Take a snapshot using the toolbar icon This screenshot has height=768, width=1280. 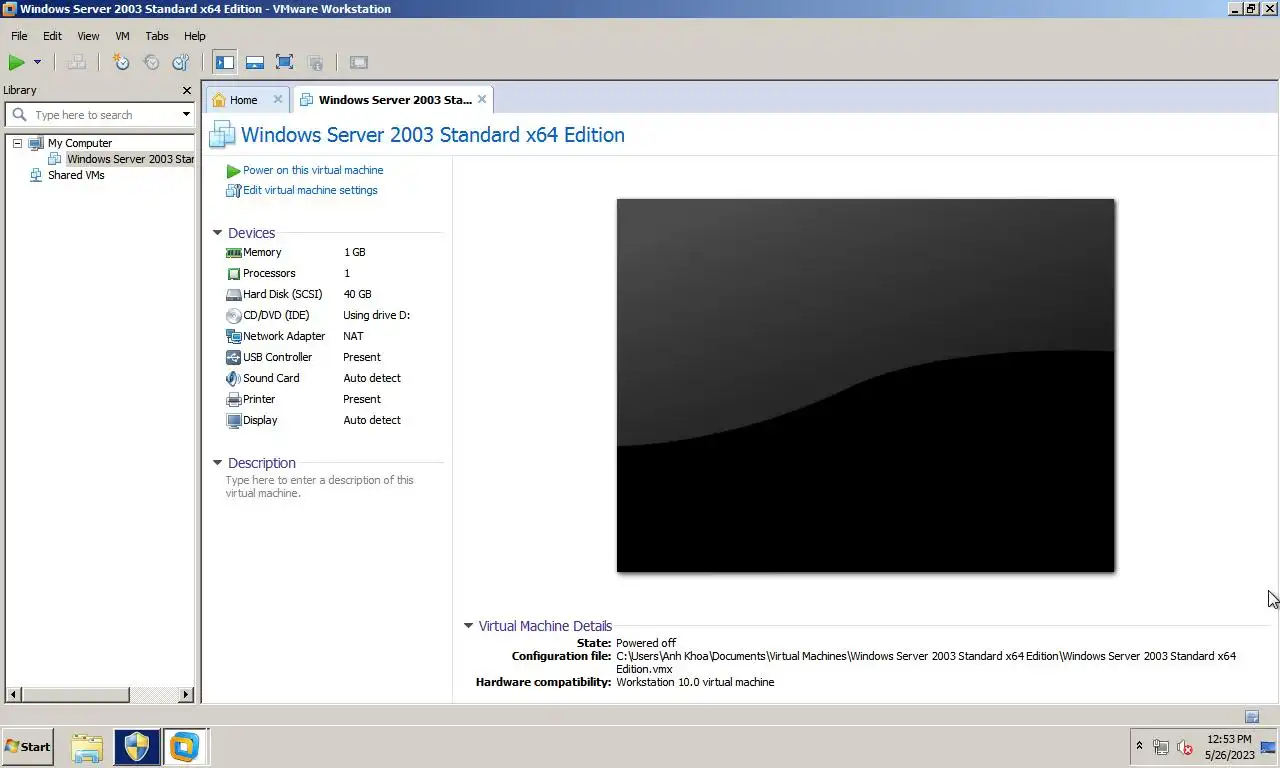click(x=121, y=62)
